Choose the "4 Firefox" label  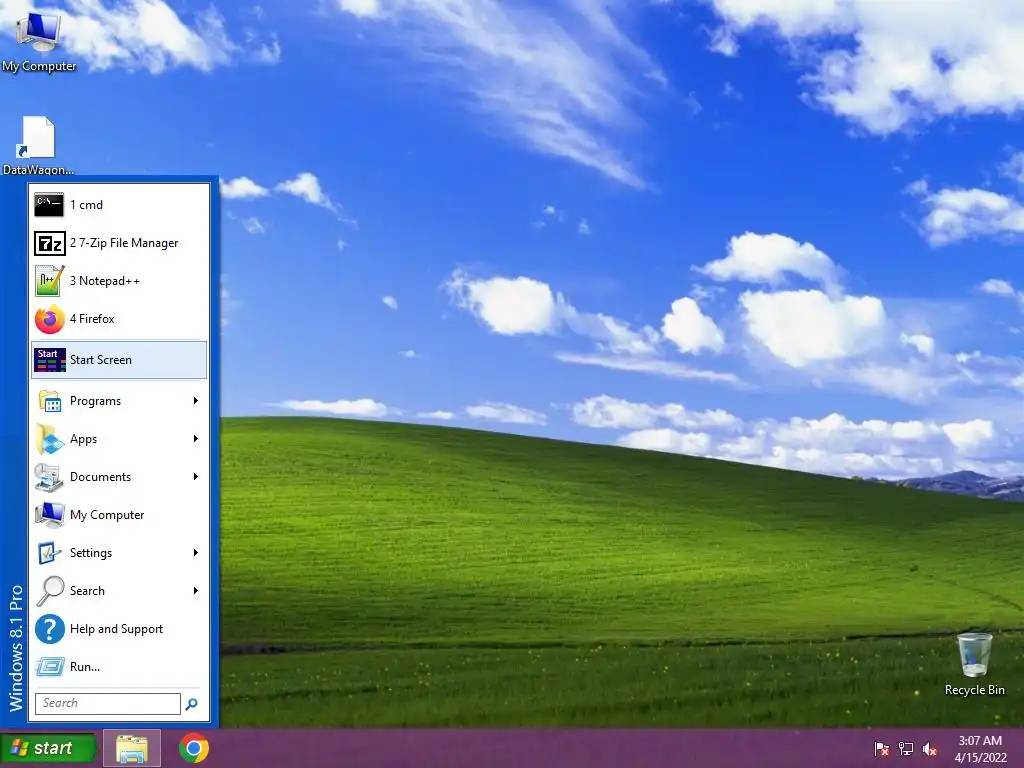pos(92,319)
